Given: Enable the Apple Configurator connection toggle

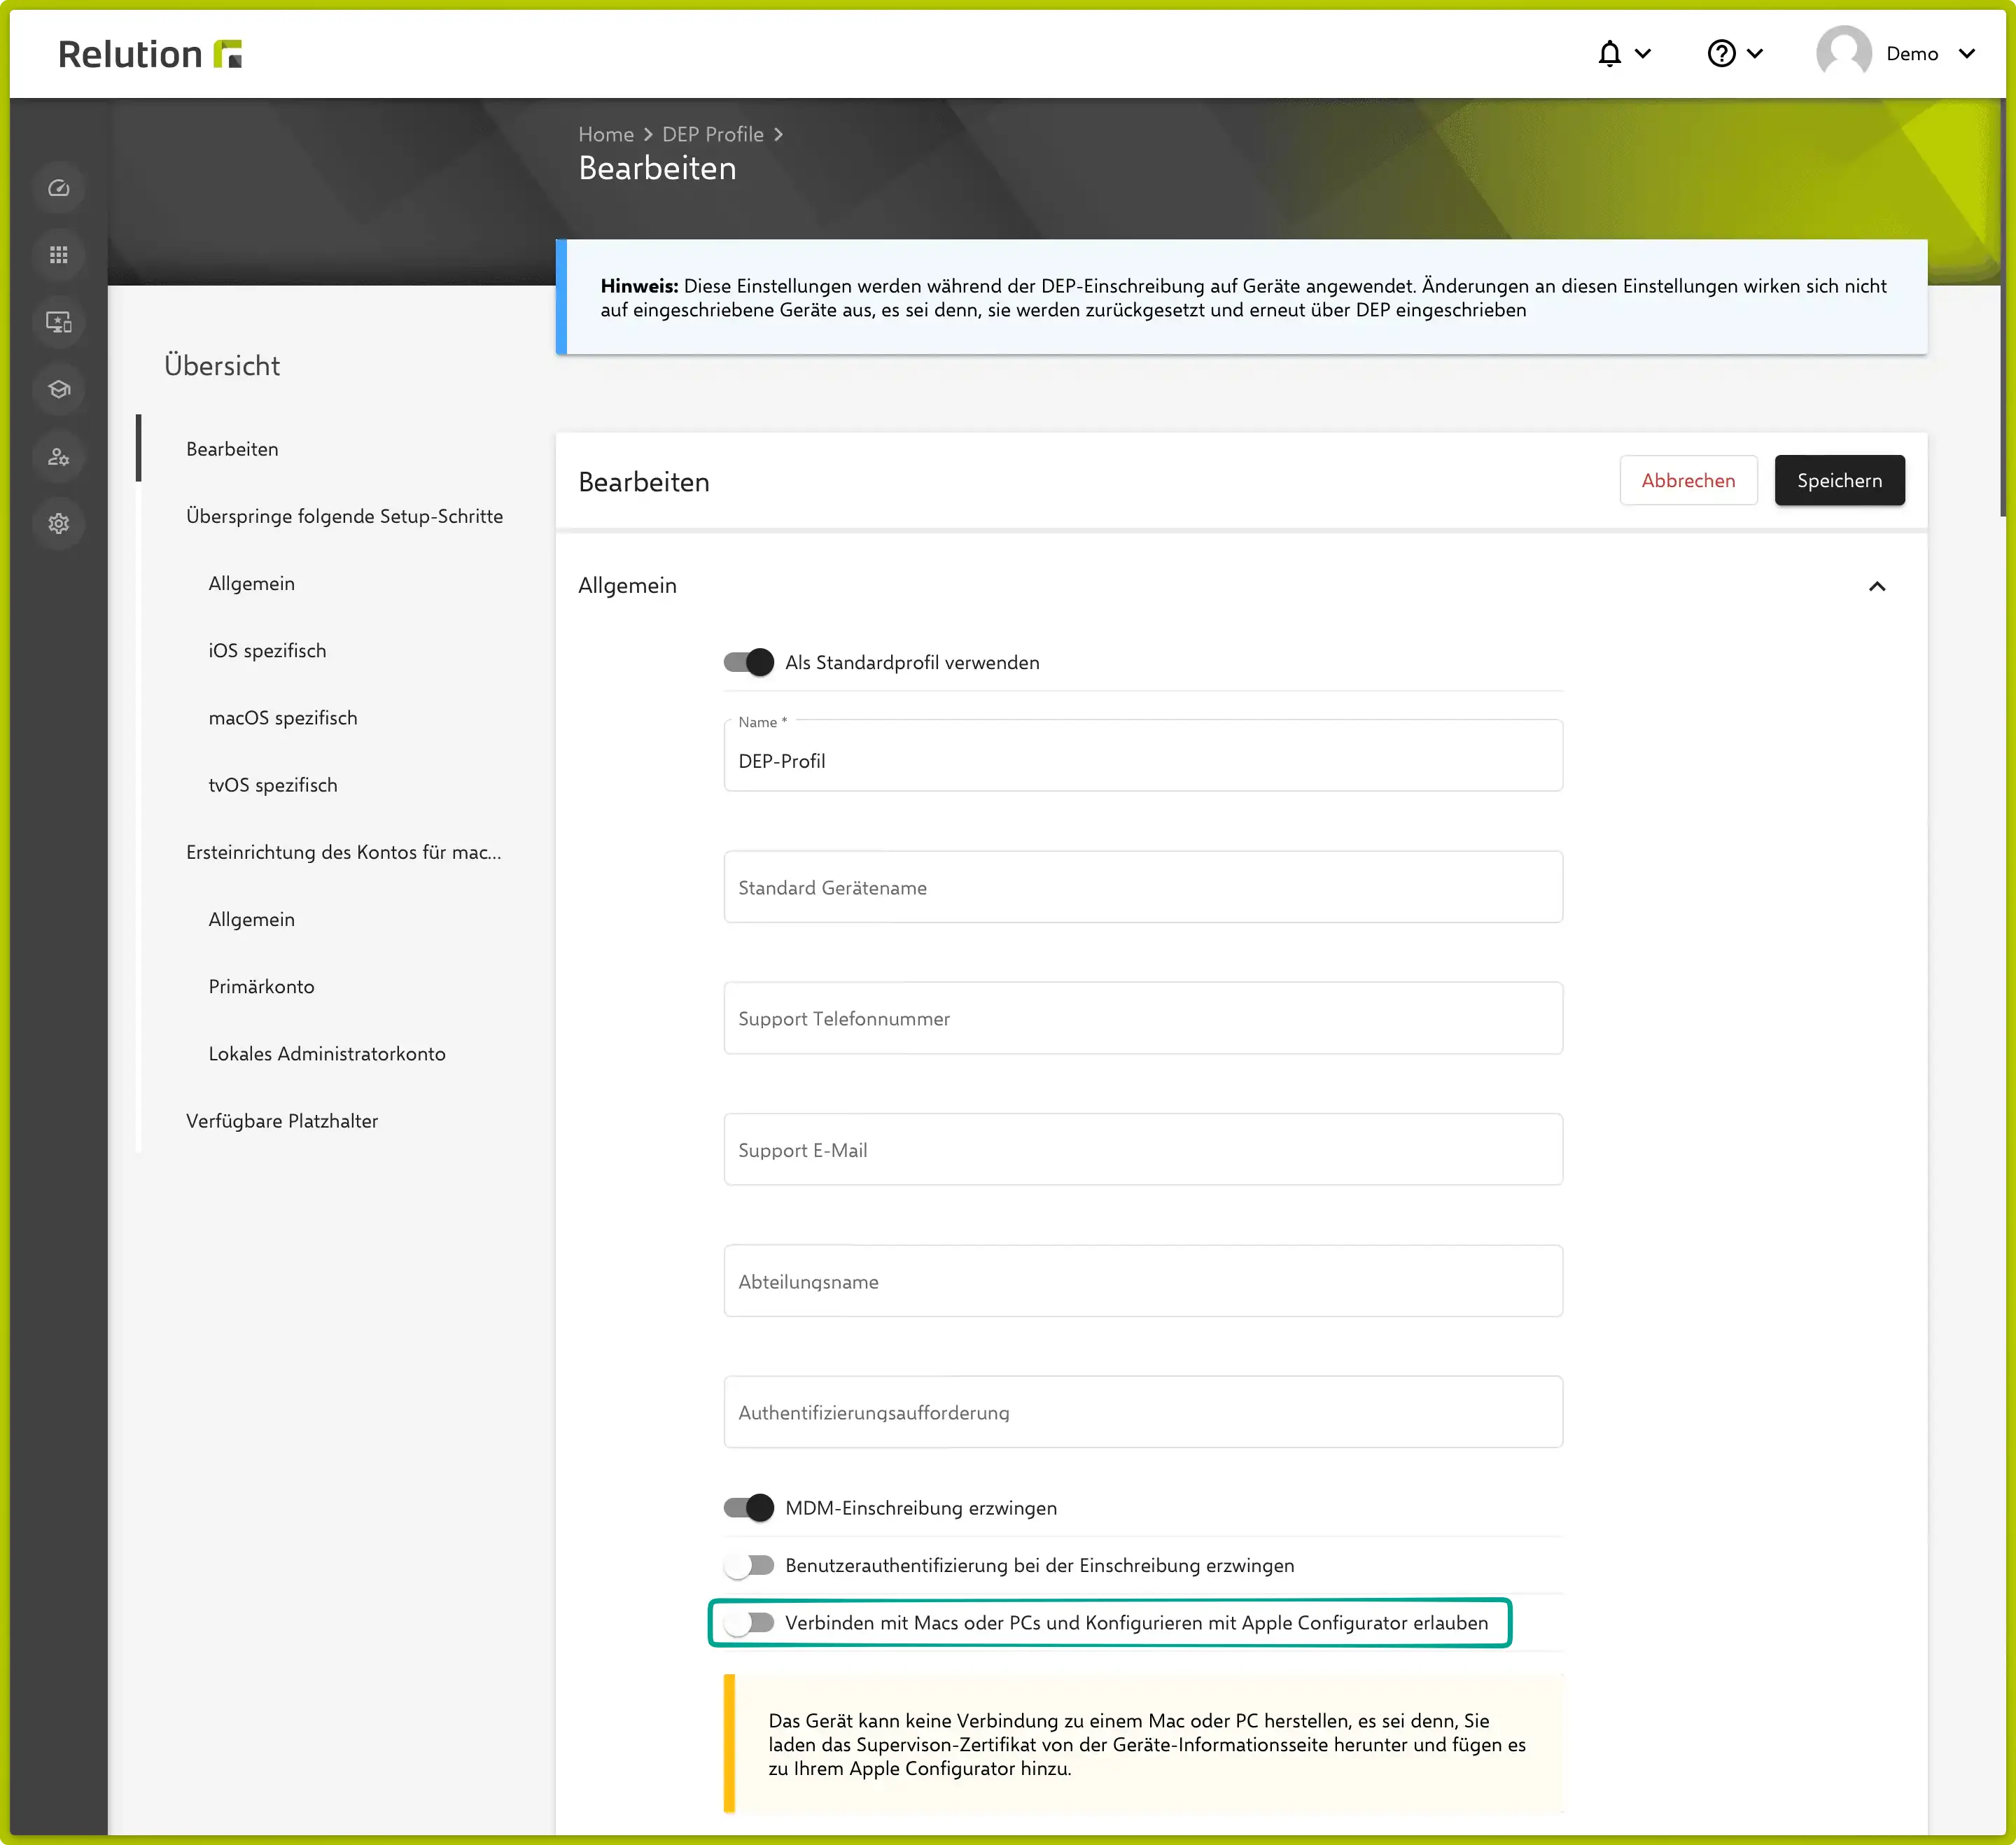Looking at the screenshot, I should tap(749, 1622).
